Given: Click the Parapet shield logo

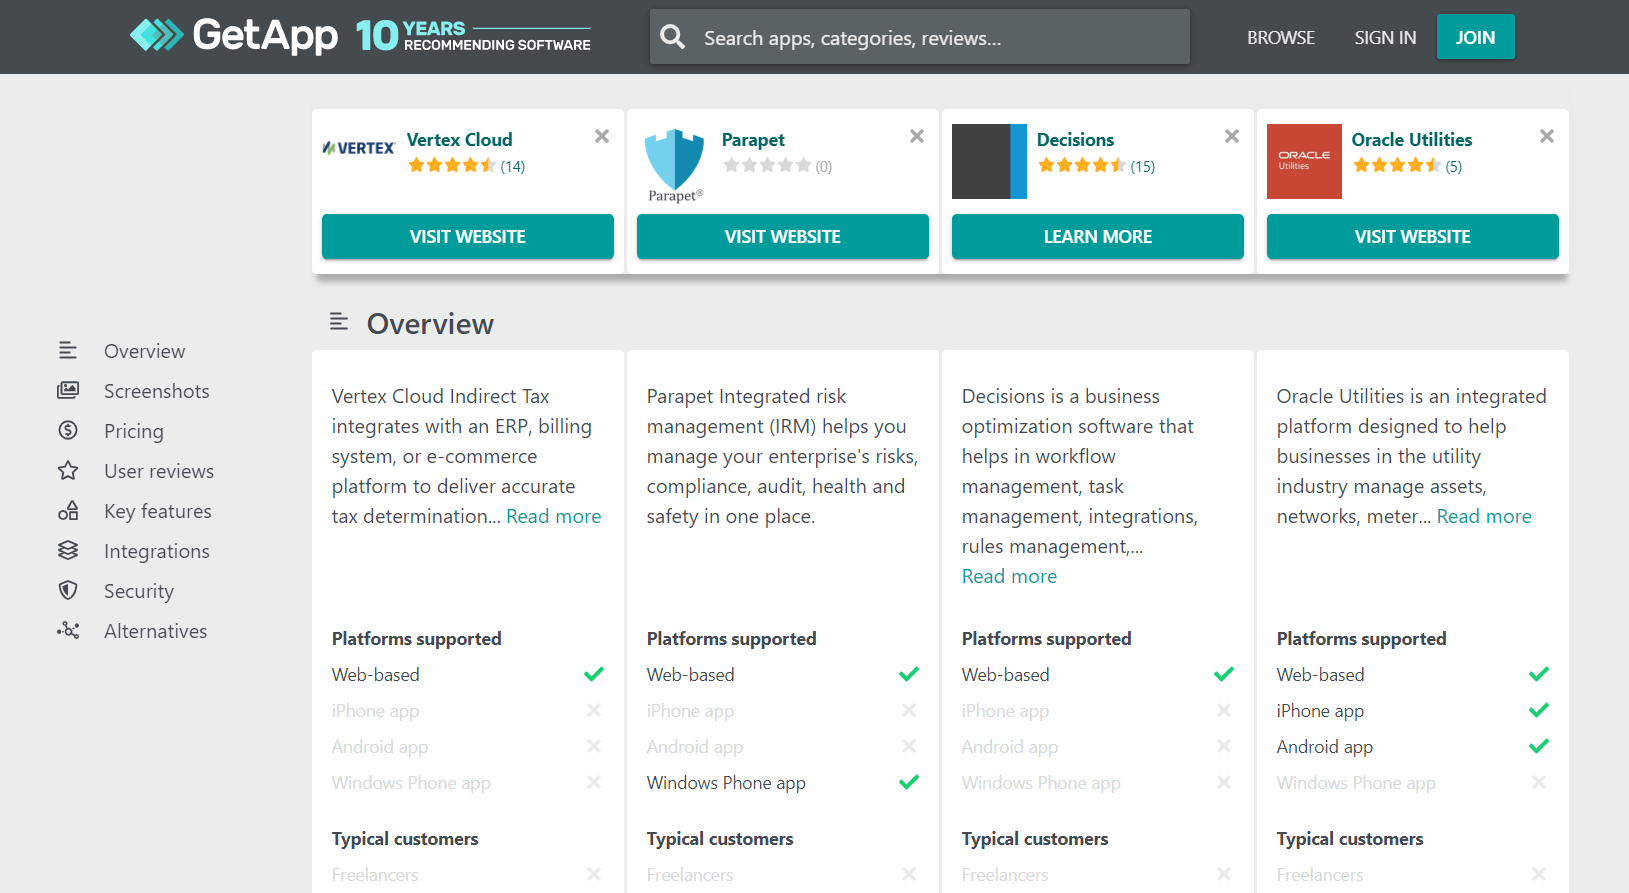Looking at the screenshot, I should point(674,165).
